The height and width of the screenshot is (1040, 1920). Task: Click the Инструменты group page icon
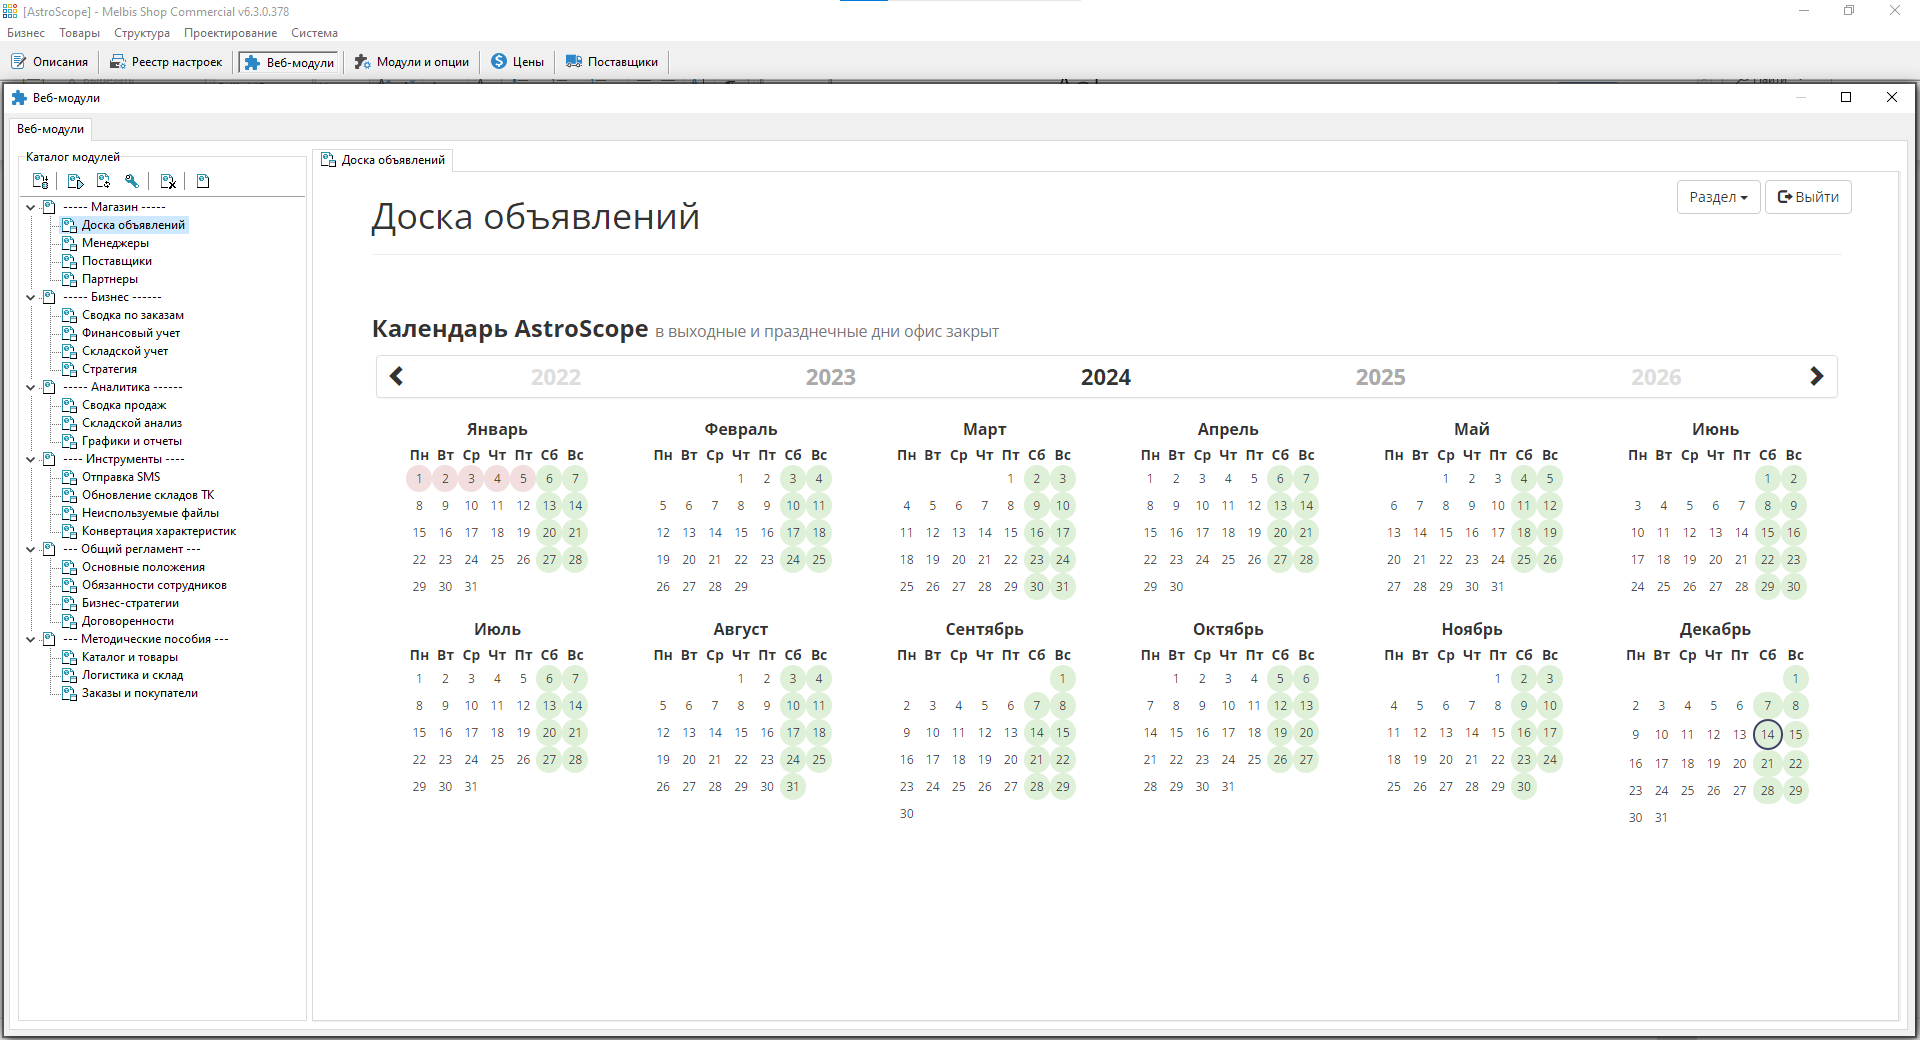(x=49, y=459)
